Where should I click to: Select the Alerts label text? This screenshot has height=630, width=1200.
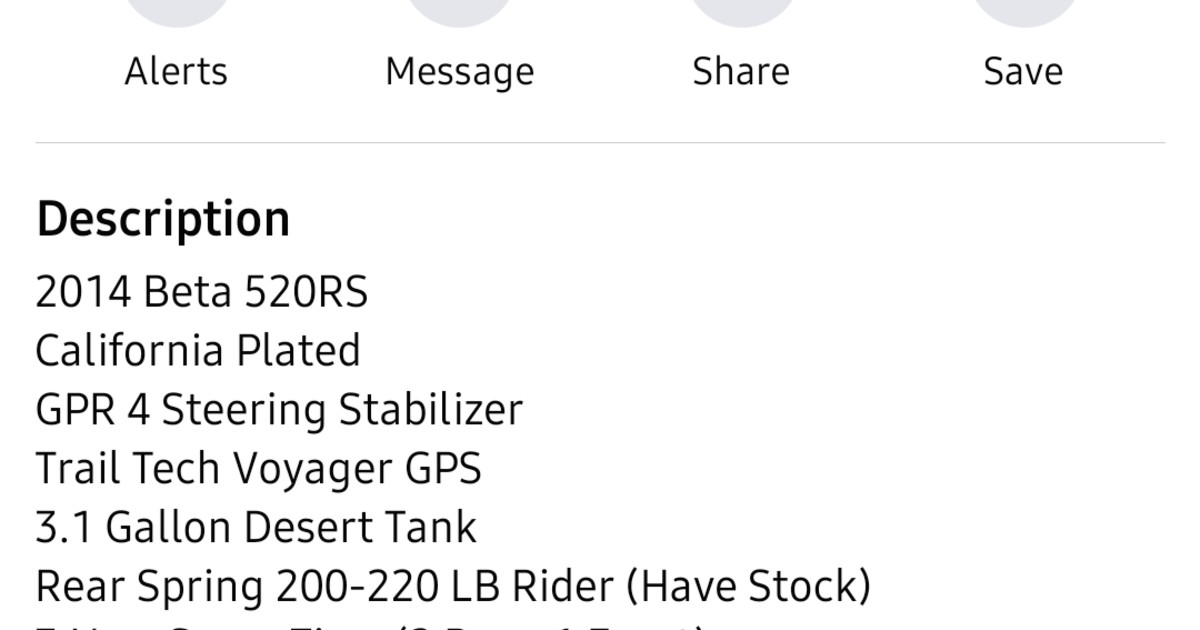pos(176,70)
